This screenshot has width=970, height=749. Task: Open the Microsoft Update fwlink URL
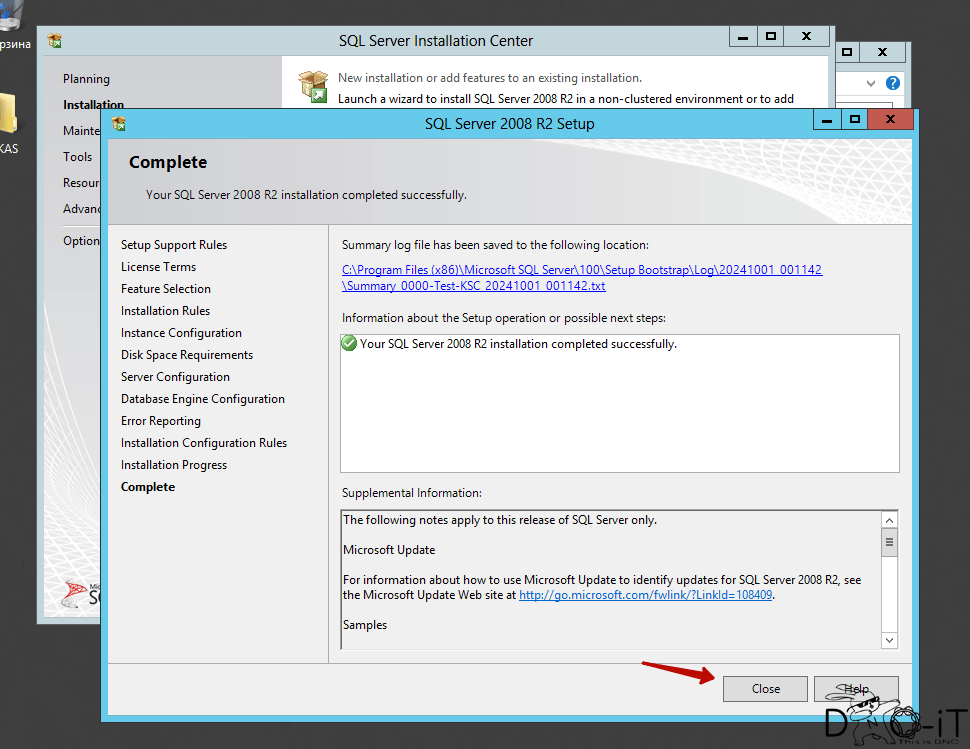(645, 594)
